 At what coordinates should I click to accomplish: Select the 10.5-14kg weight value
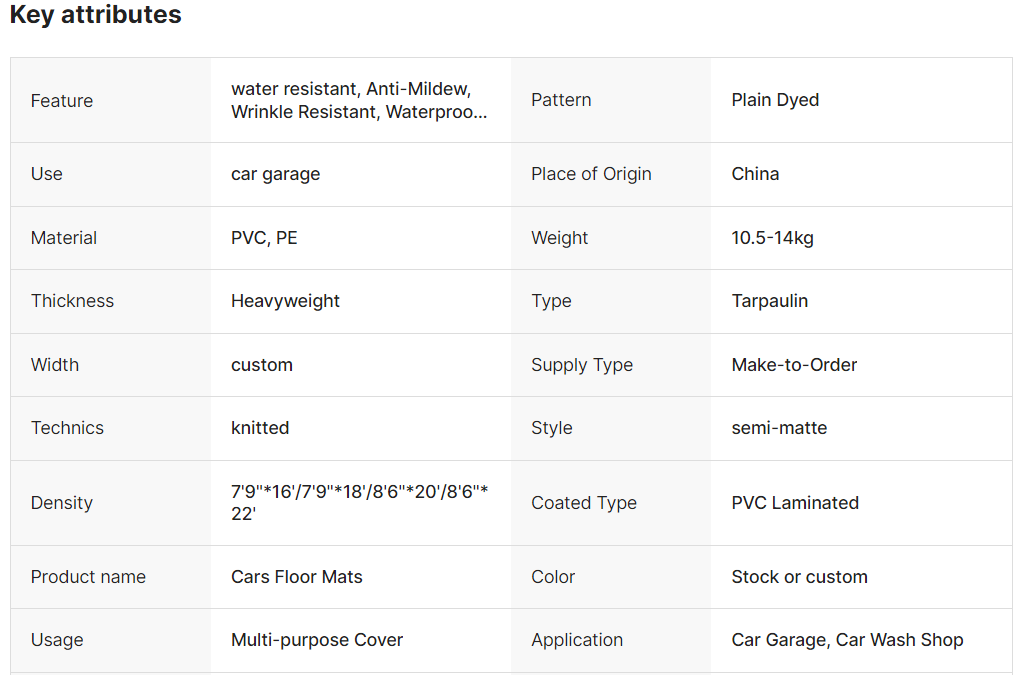(772, 238)
